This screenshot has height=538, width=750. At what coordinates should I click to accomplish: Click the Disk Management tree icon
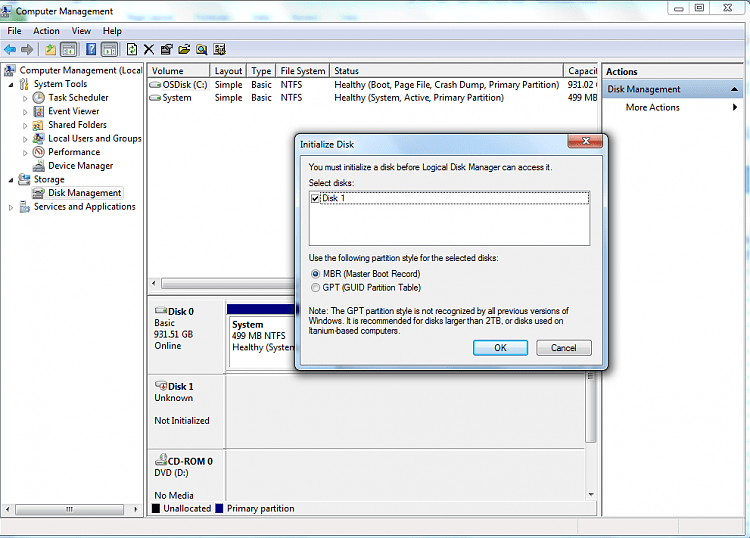coord(38,193)
